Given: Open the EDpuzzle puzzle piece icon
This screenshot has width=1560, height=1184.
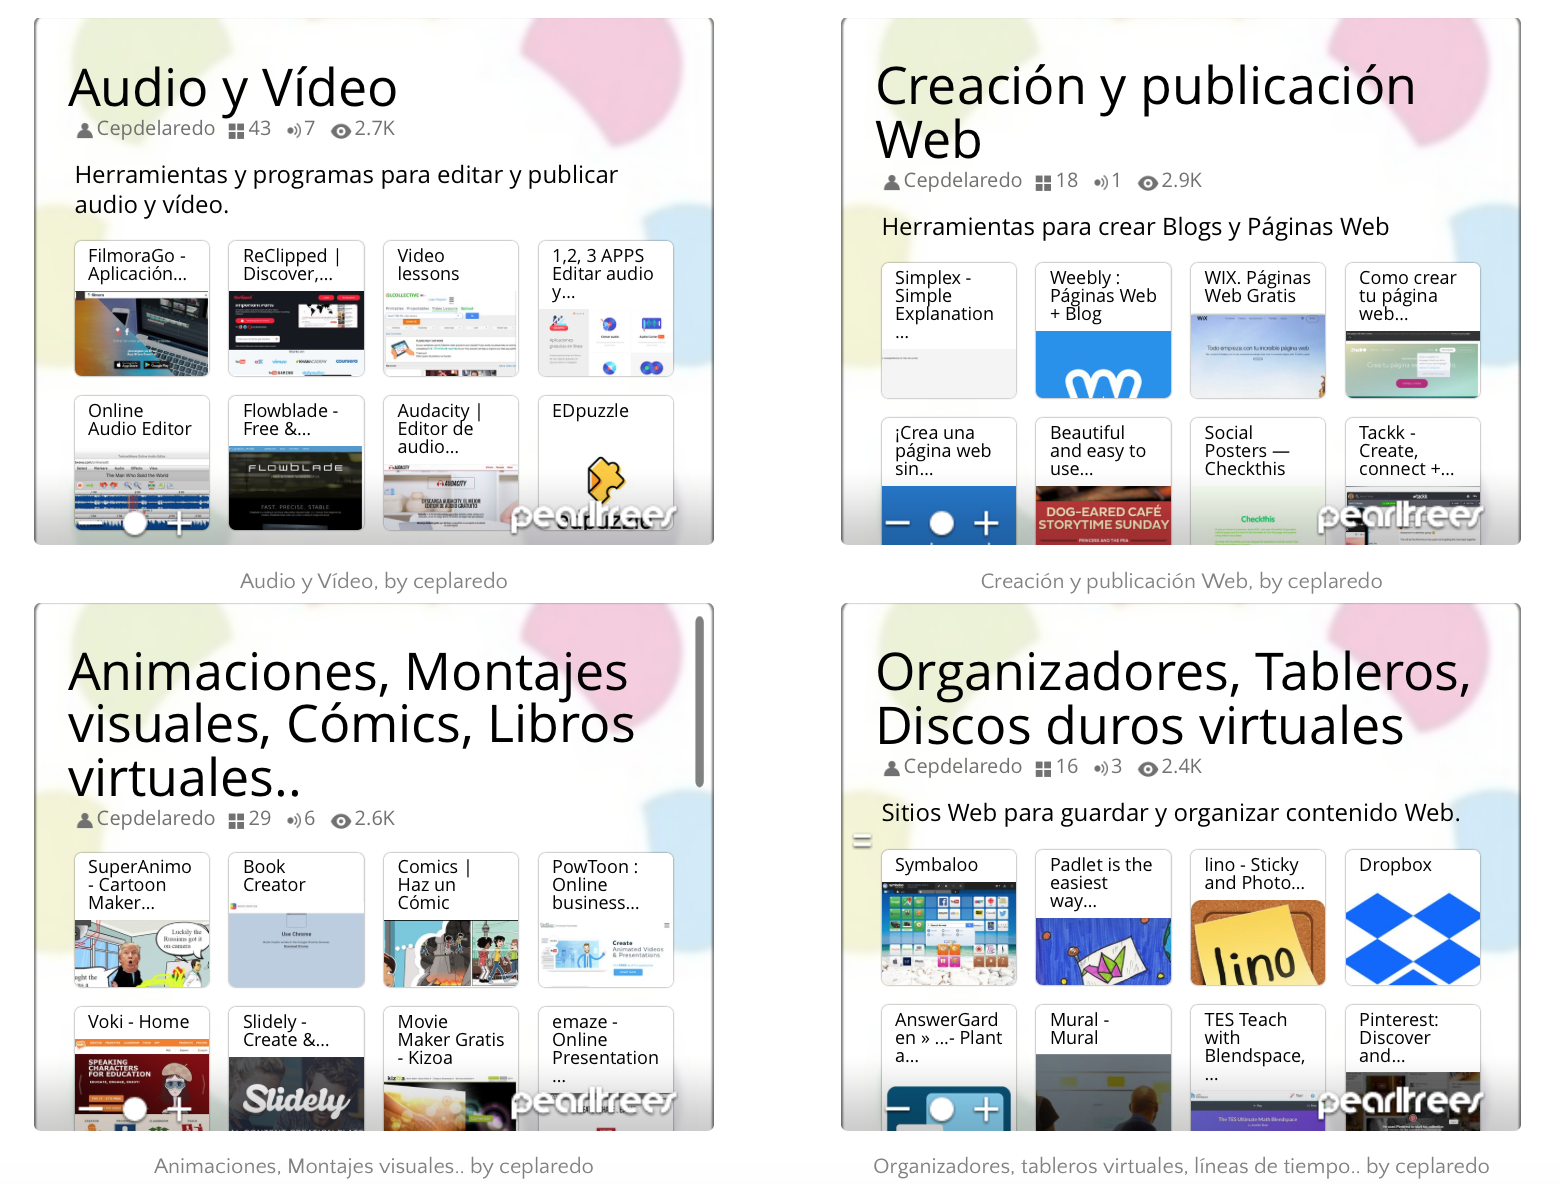Looking at the screenshot, I should point(605,479).
